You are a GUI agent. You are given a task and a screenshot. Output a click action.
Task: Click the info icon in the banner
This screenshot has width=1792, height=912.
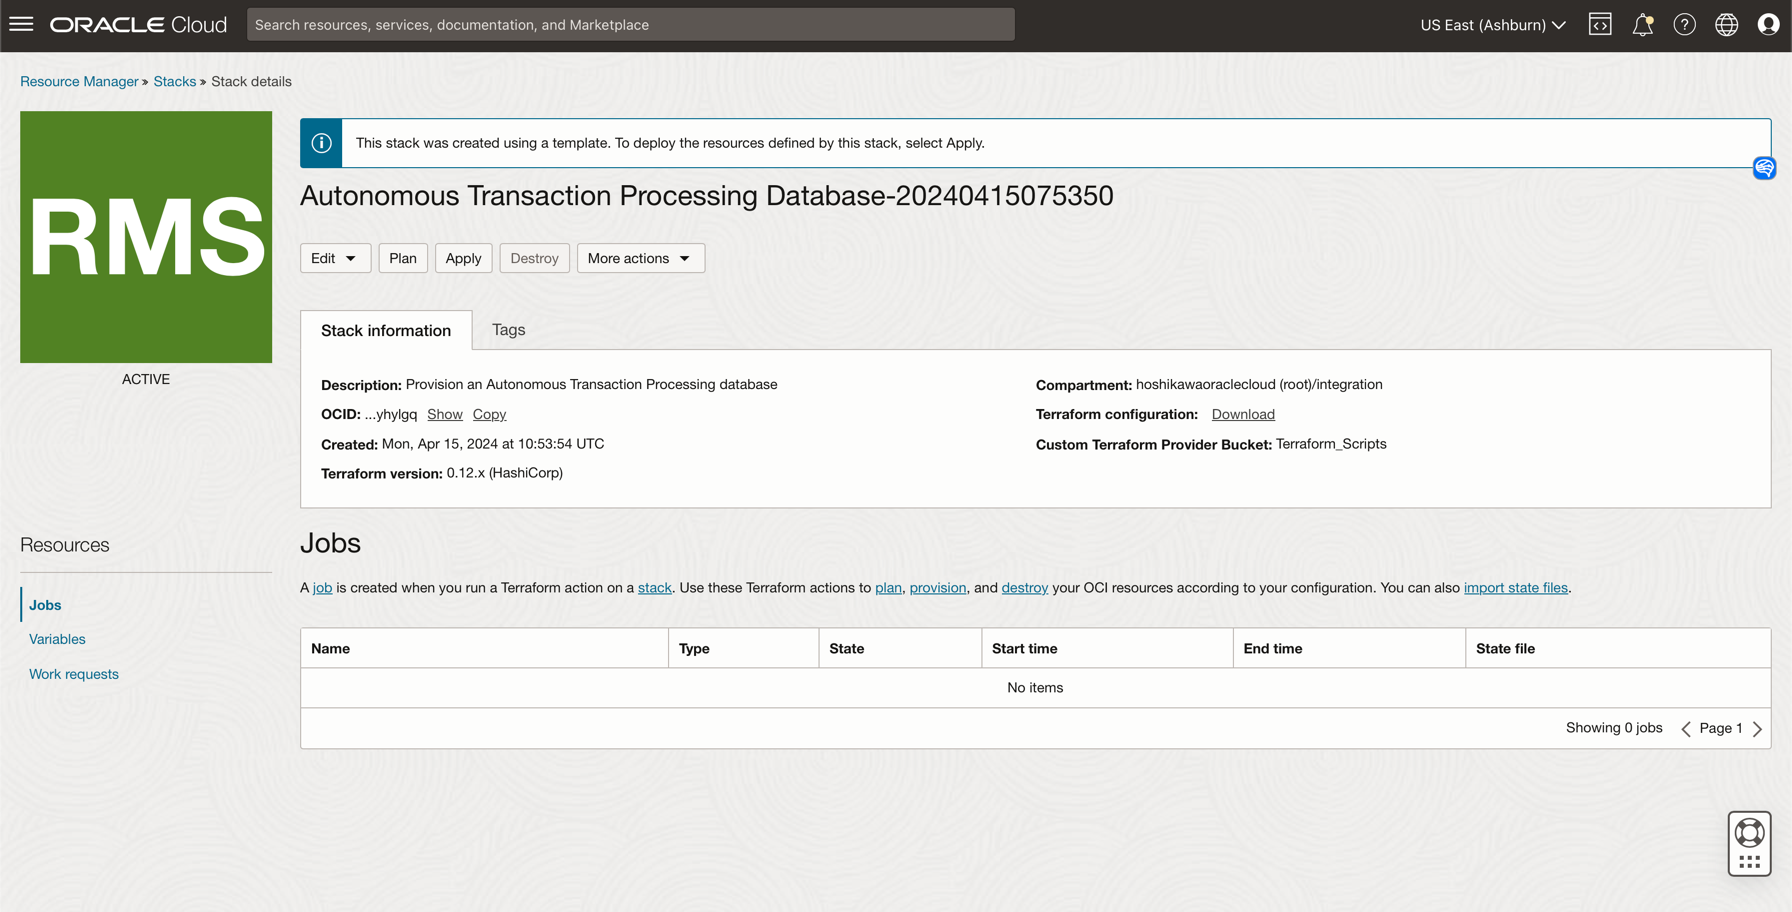coord(321,143)
